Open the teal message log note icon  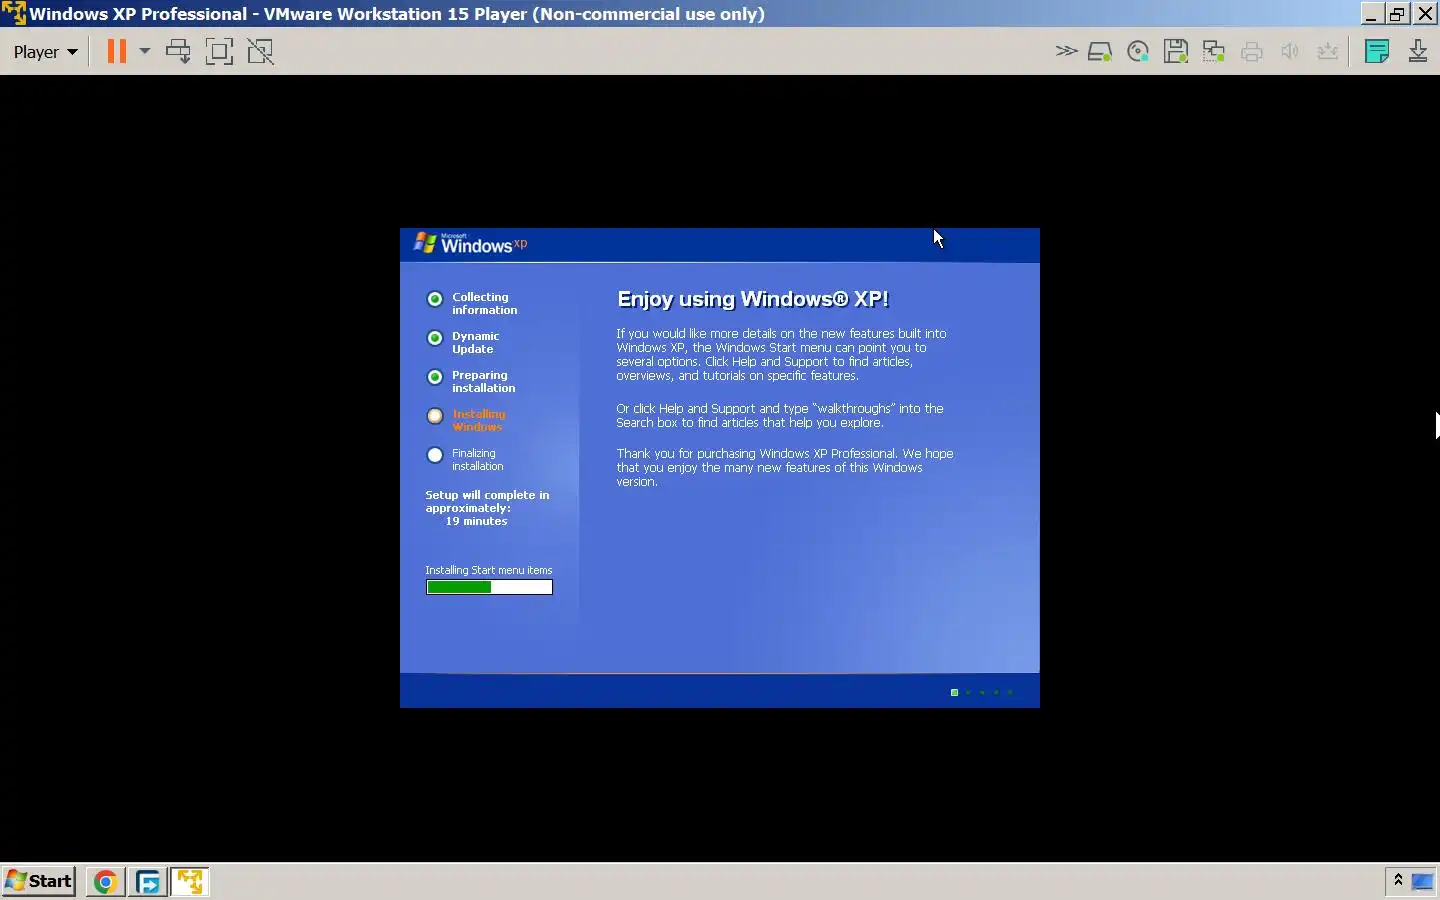click(1377, 51)
